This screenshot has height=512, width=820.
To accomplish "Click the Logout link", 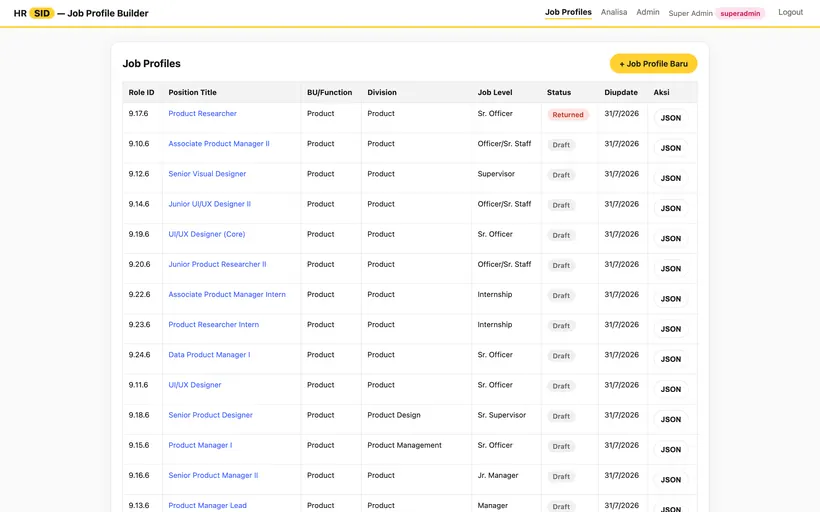I will (x=790, y=12).
